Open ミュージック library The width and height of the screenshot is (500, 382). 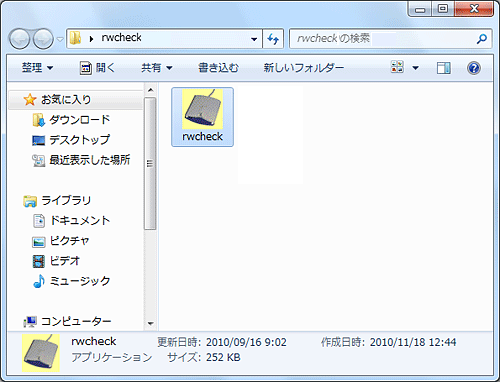(x=80, y=281)
